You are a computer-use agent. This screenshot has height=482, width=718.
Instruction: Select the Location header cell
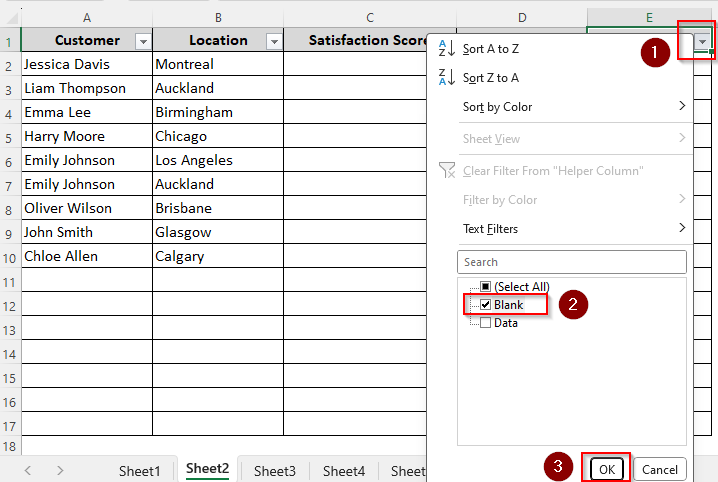click(x=218, y=40)
